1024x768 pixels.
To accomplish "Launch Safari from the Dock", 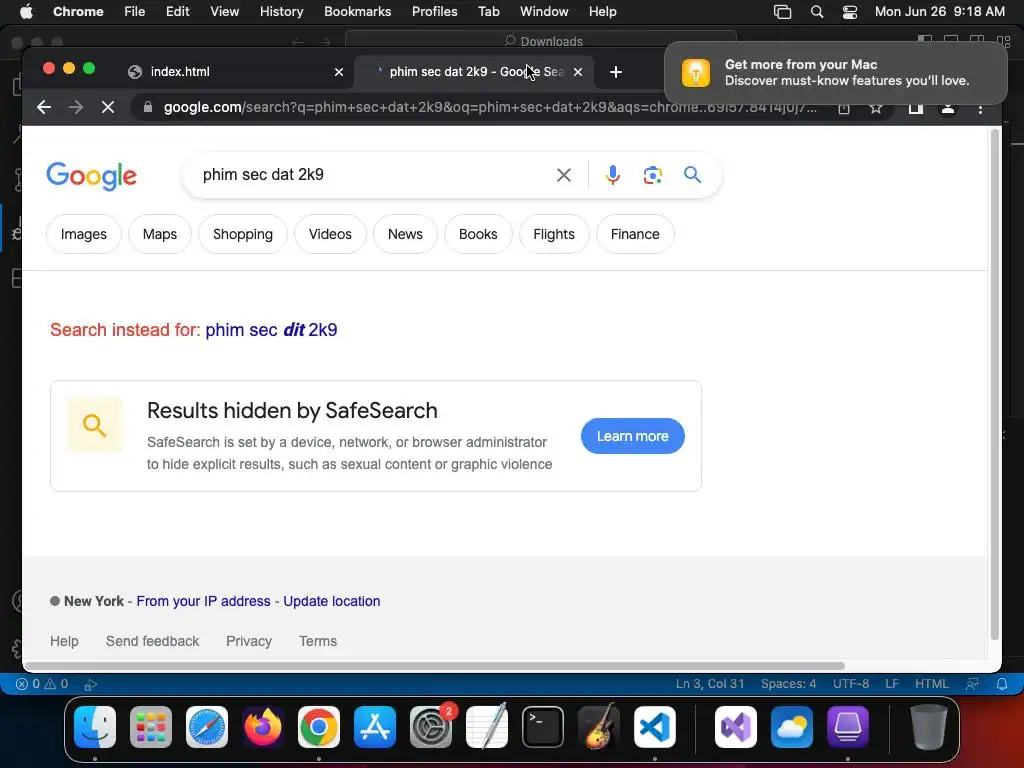I will click(x=207, y=727).
